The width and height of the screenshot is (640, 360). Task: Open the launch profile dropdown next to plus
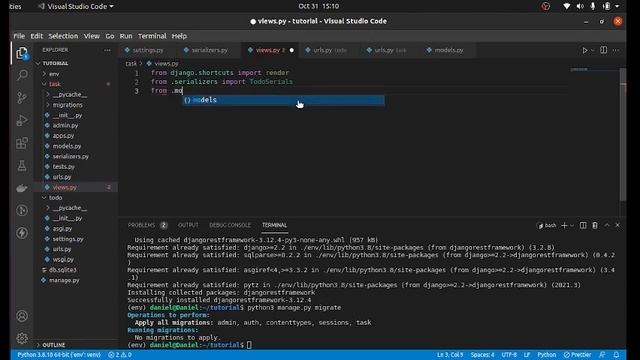[572, 225]
